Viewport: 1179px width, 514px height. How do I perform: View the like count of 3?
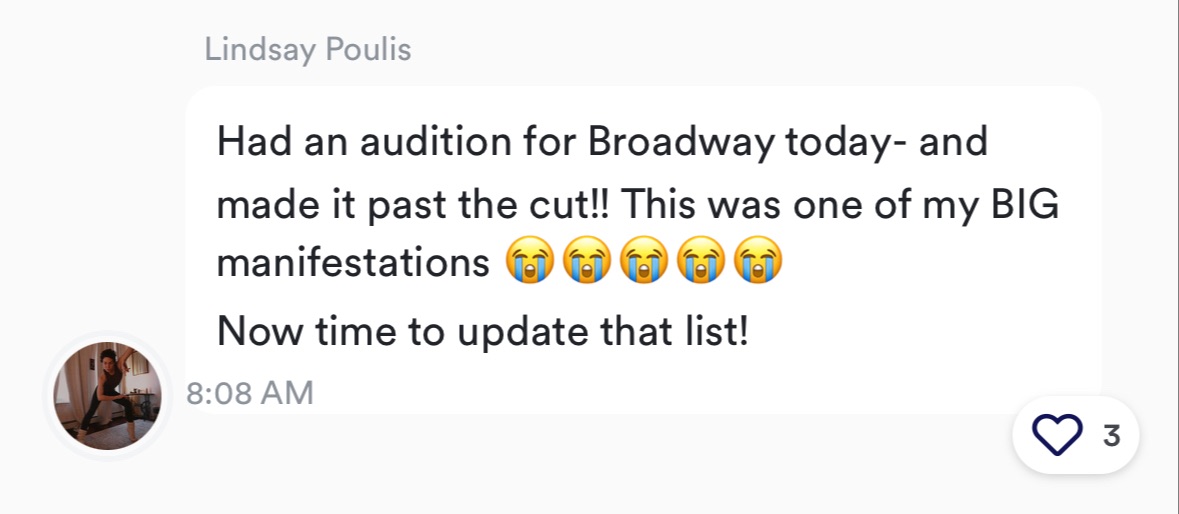(1110, 437)
